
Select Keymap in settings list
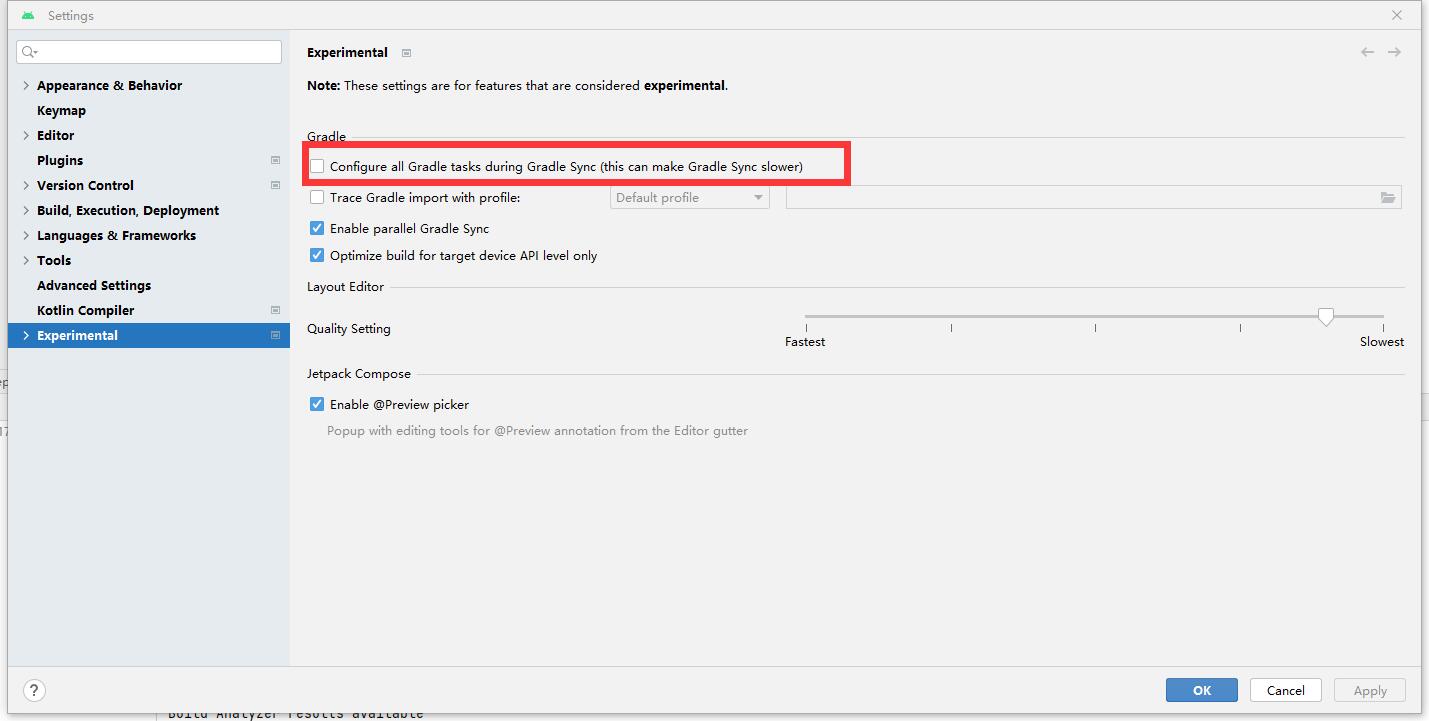click(x=61, y=111)
